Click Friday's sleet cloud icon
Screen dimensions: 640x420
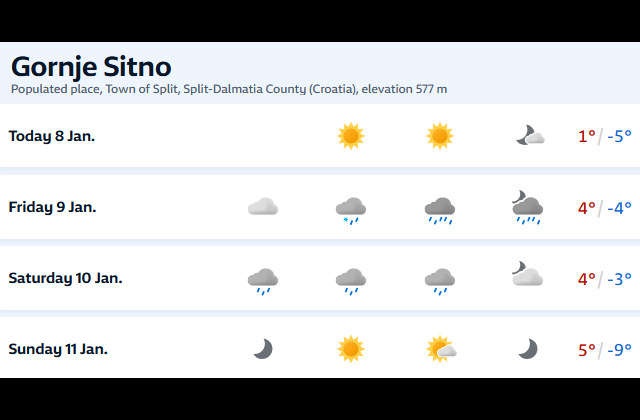350,208
